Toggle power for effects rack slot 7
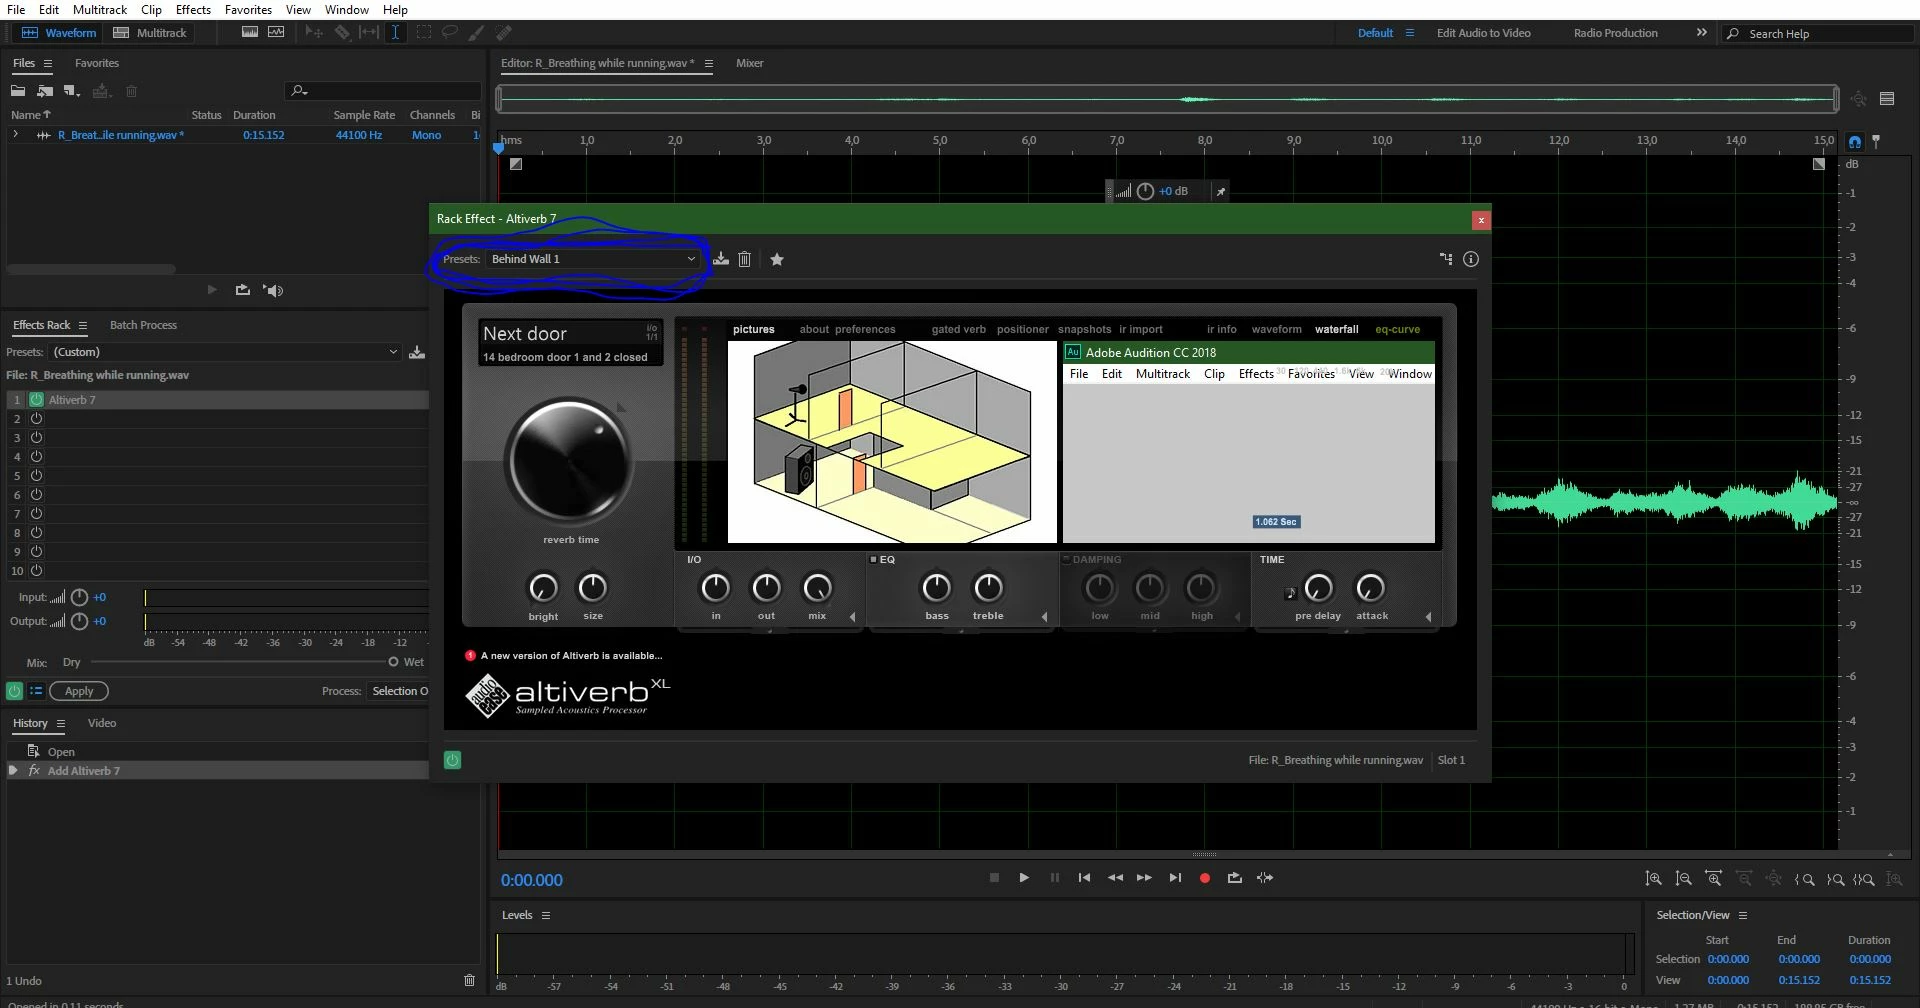 pyautogui.click(x=36, y=514)
